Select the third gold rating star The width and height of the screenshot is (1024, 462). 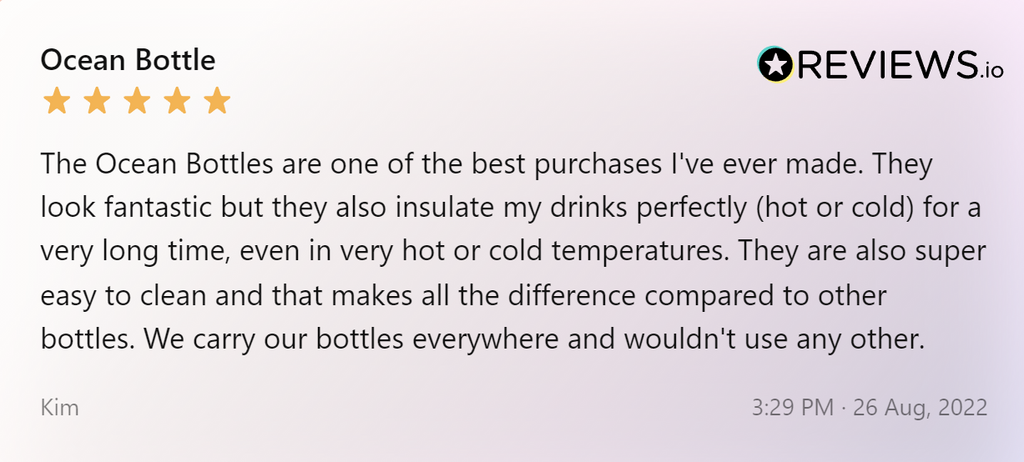[x=136, y=101]
